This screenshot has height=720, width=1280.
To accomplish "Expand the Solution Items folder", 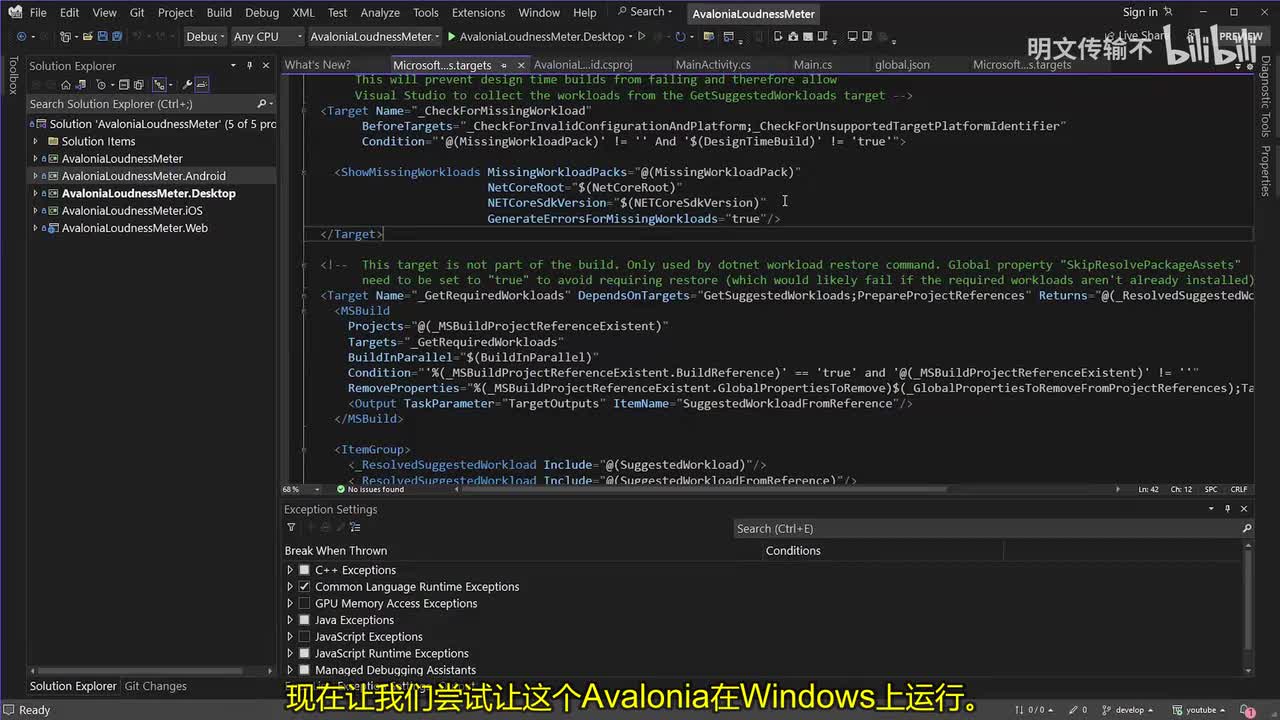I will [36, 141].
